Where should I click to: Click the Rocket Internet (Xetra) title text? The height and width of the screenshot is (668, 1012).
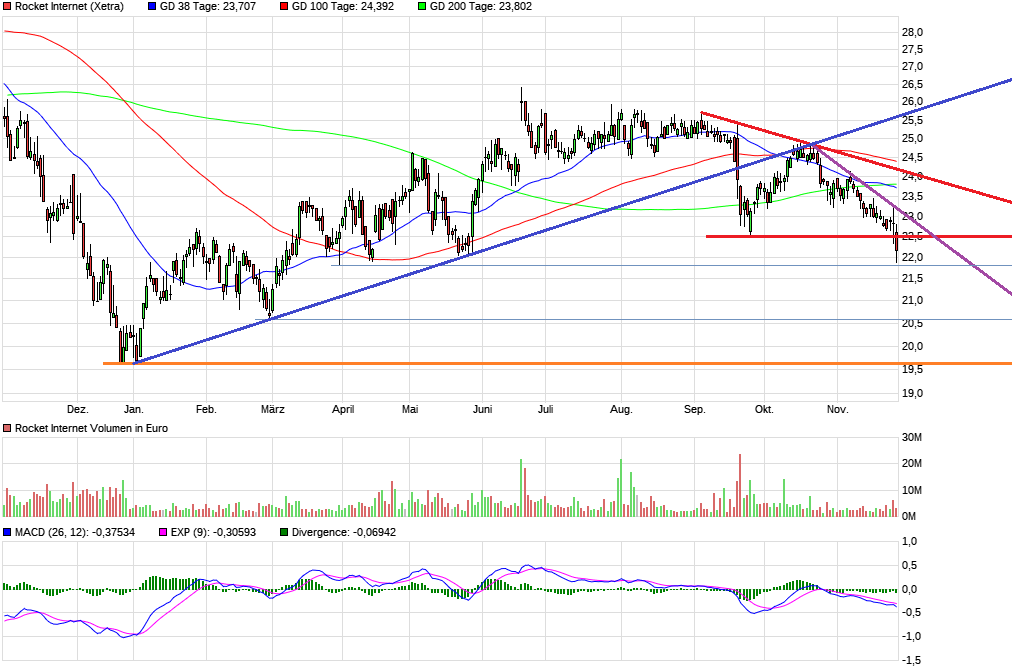pos(72,6)
